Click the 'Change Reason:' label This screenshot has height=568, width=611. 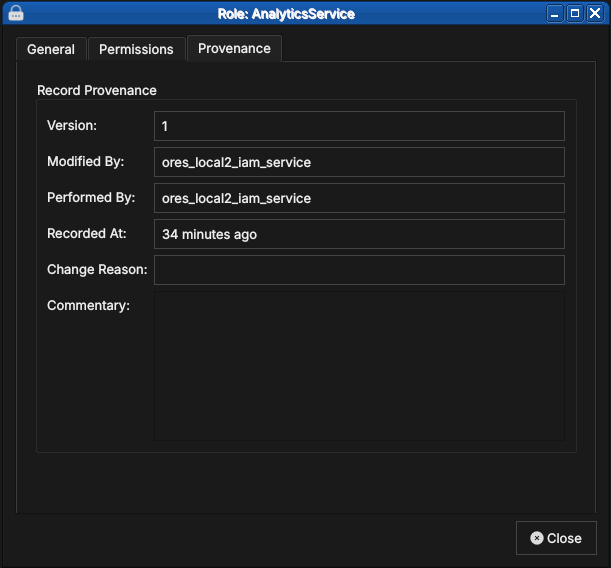tap(97, 270)
